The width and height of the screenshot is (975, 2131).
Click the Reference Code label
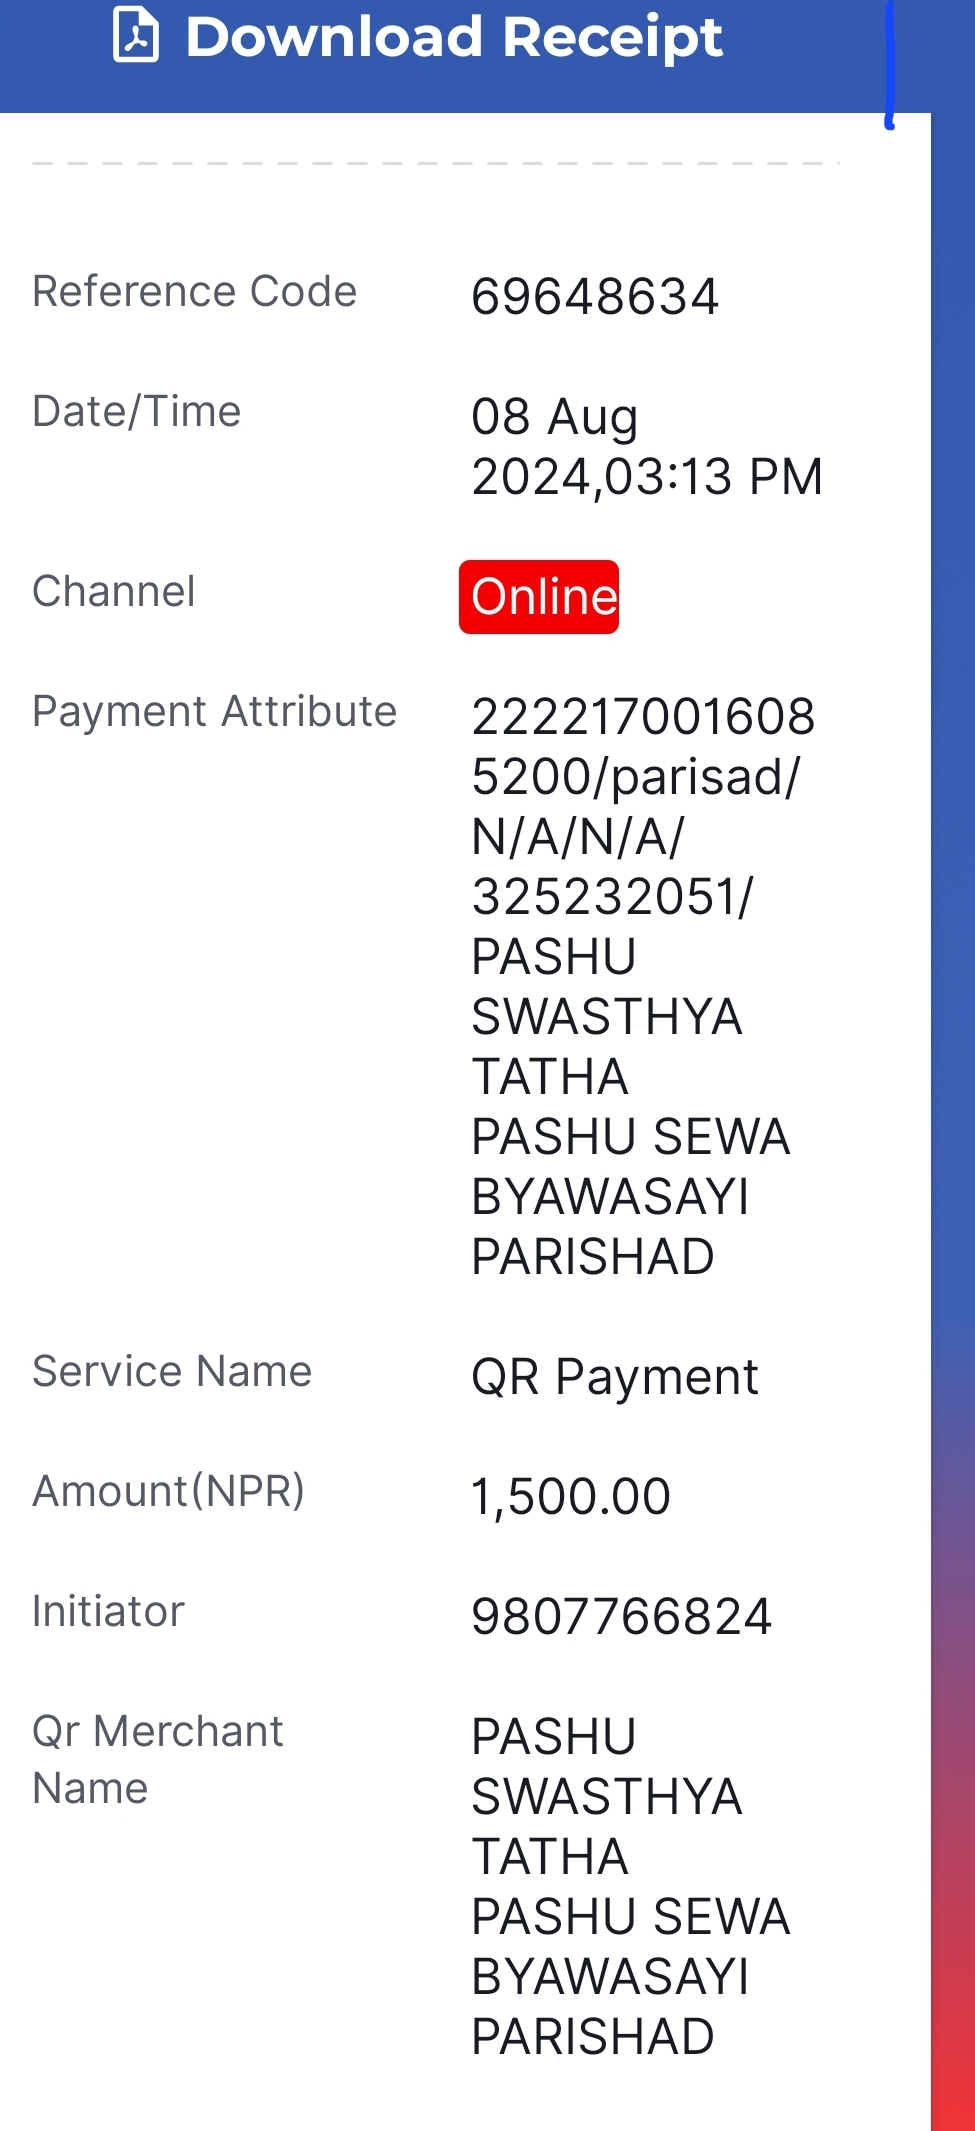[194, 291]
